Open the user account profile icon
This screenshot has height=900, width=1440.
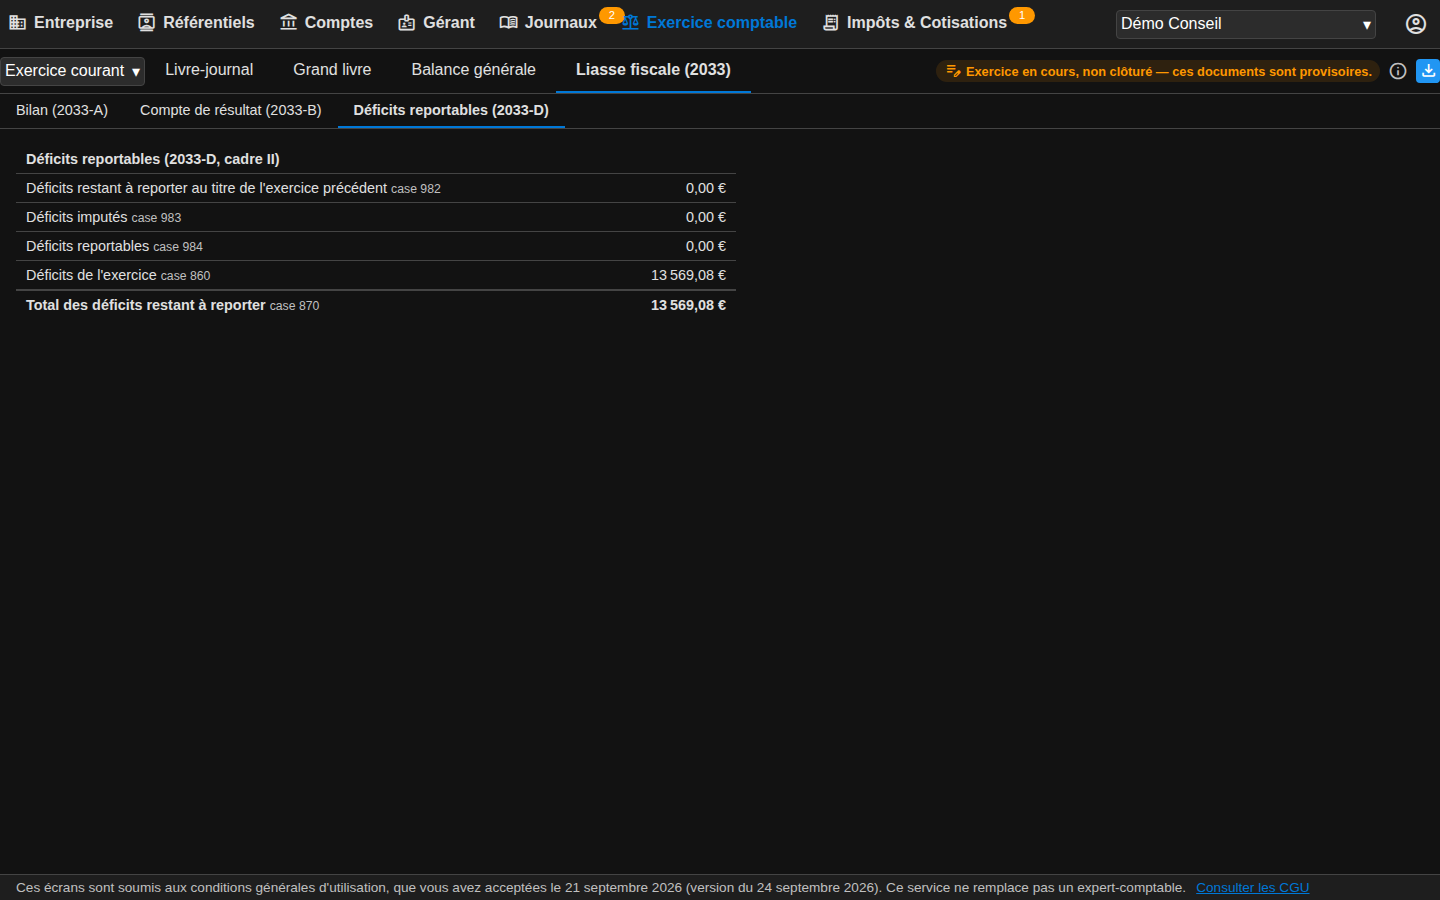pos(1415,24)
